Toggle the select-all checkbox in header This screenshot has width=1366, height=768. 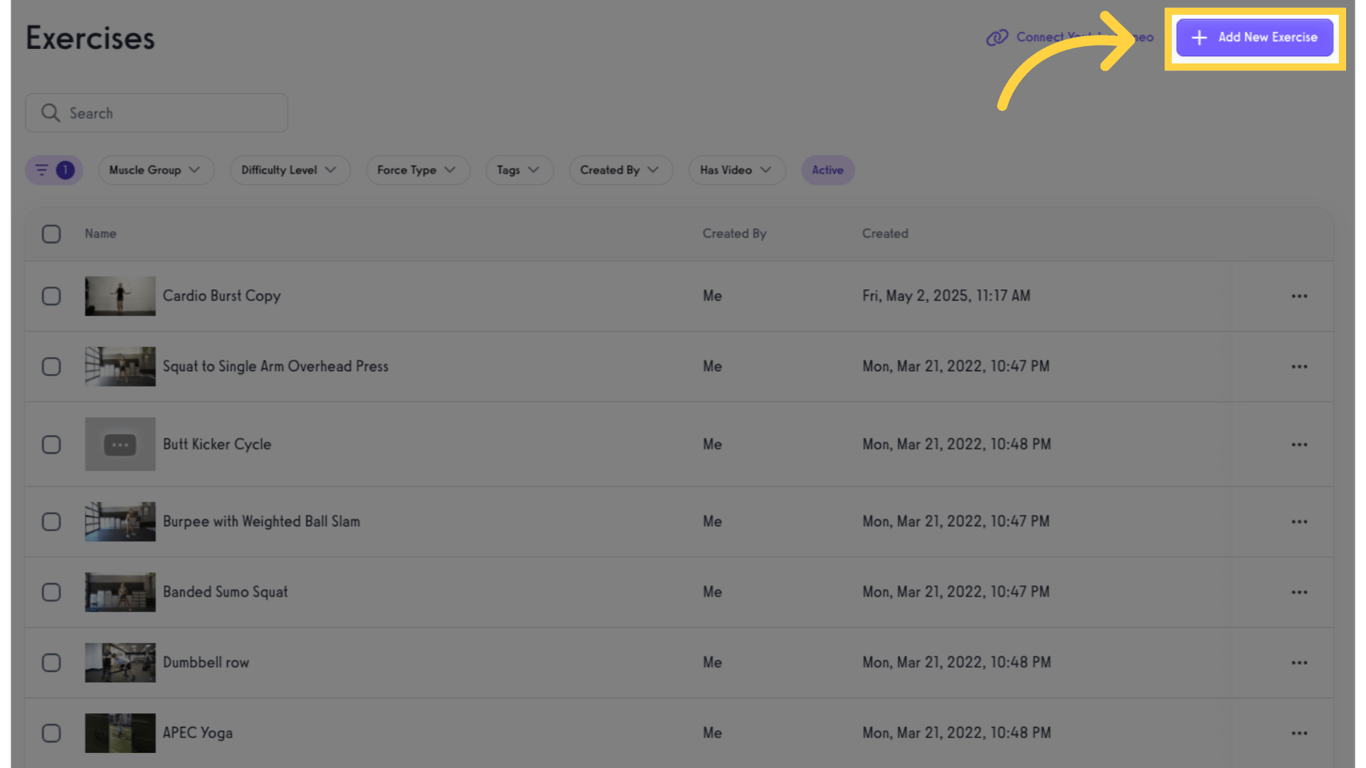(51, 234)
